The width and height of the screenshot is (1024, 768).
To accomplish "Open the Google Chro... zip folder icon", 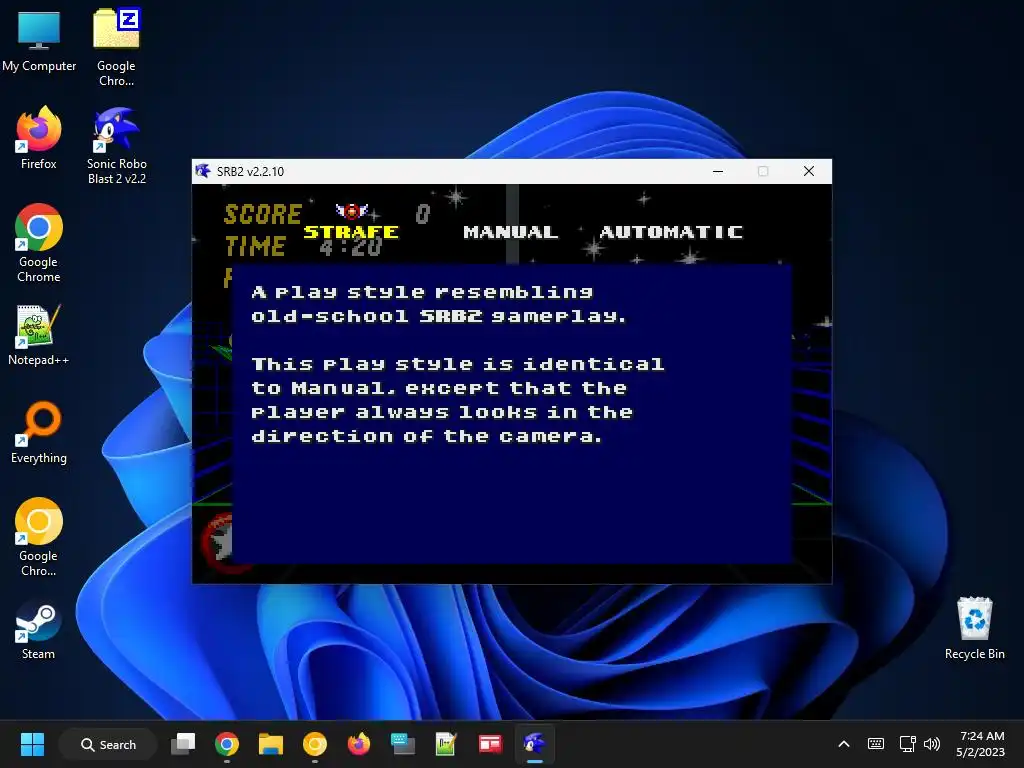I will [116, 48].
